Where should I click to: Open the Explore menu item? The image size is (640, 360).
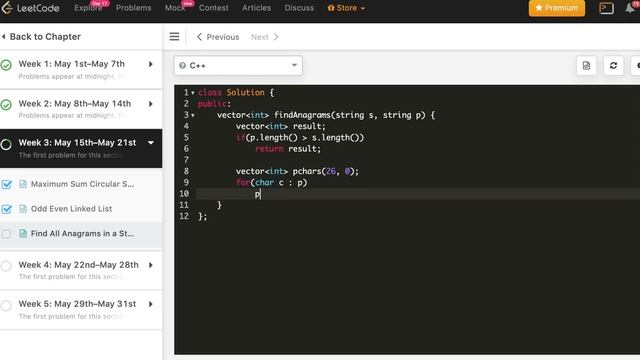[88, 8]
